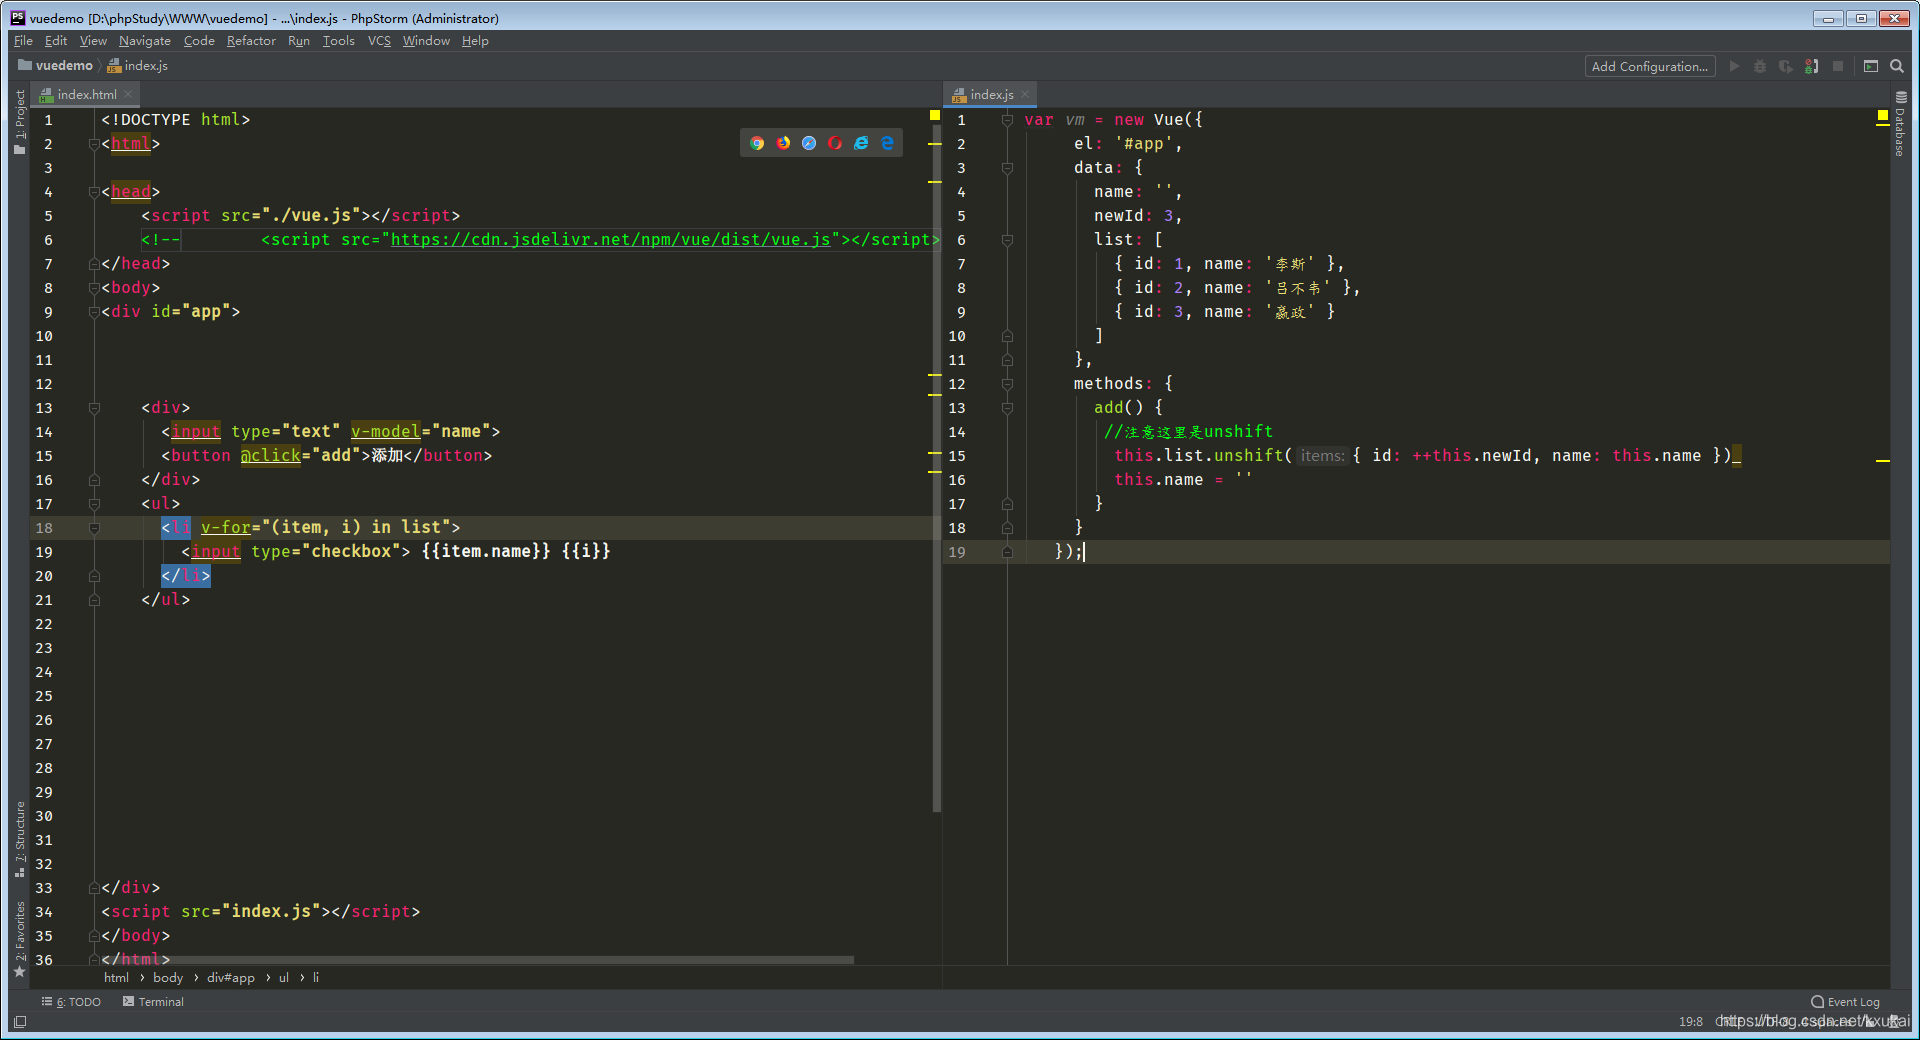1920x1040 pixels.
Task: Open the Run Anything window icon
Action: point(1871,66)
